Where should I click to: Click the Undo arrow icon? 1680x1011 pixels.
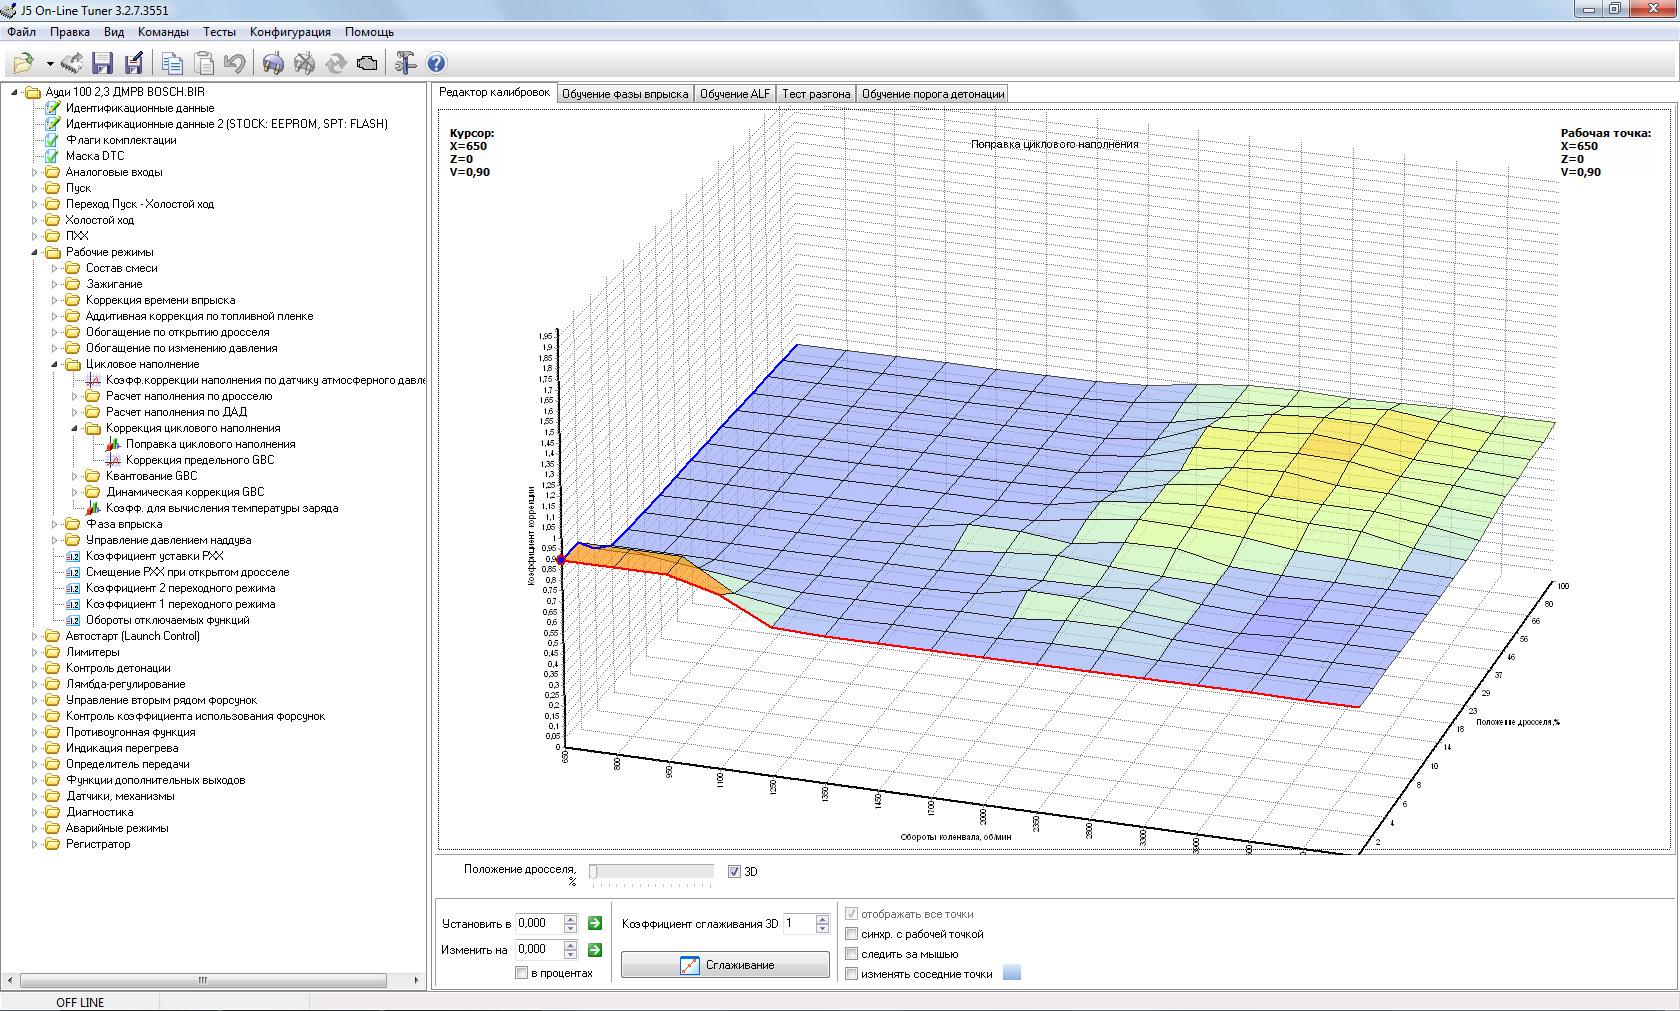[234, 64]
